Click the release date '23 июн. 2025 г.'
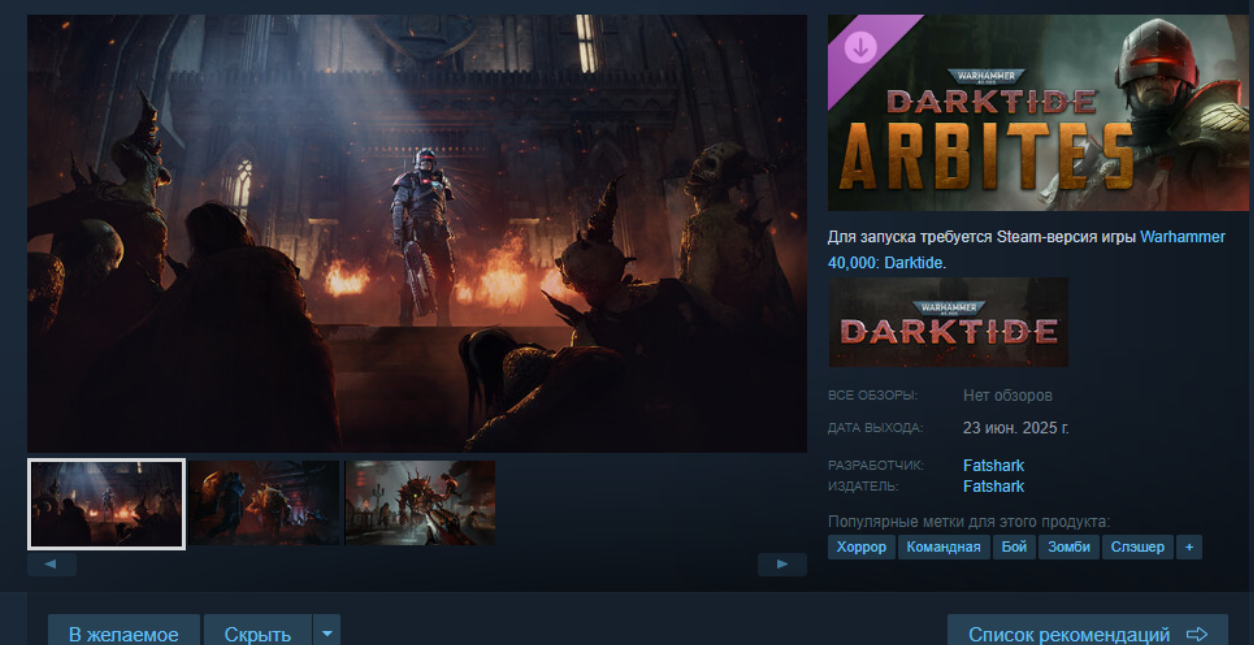Image resolution: width=1254 pixels, height=645 pixels. [1016, 427]
